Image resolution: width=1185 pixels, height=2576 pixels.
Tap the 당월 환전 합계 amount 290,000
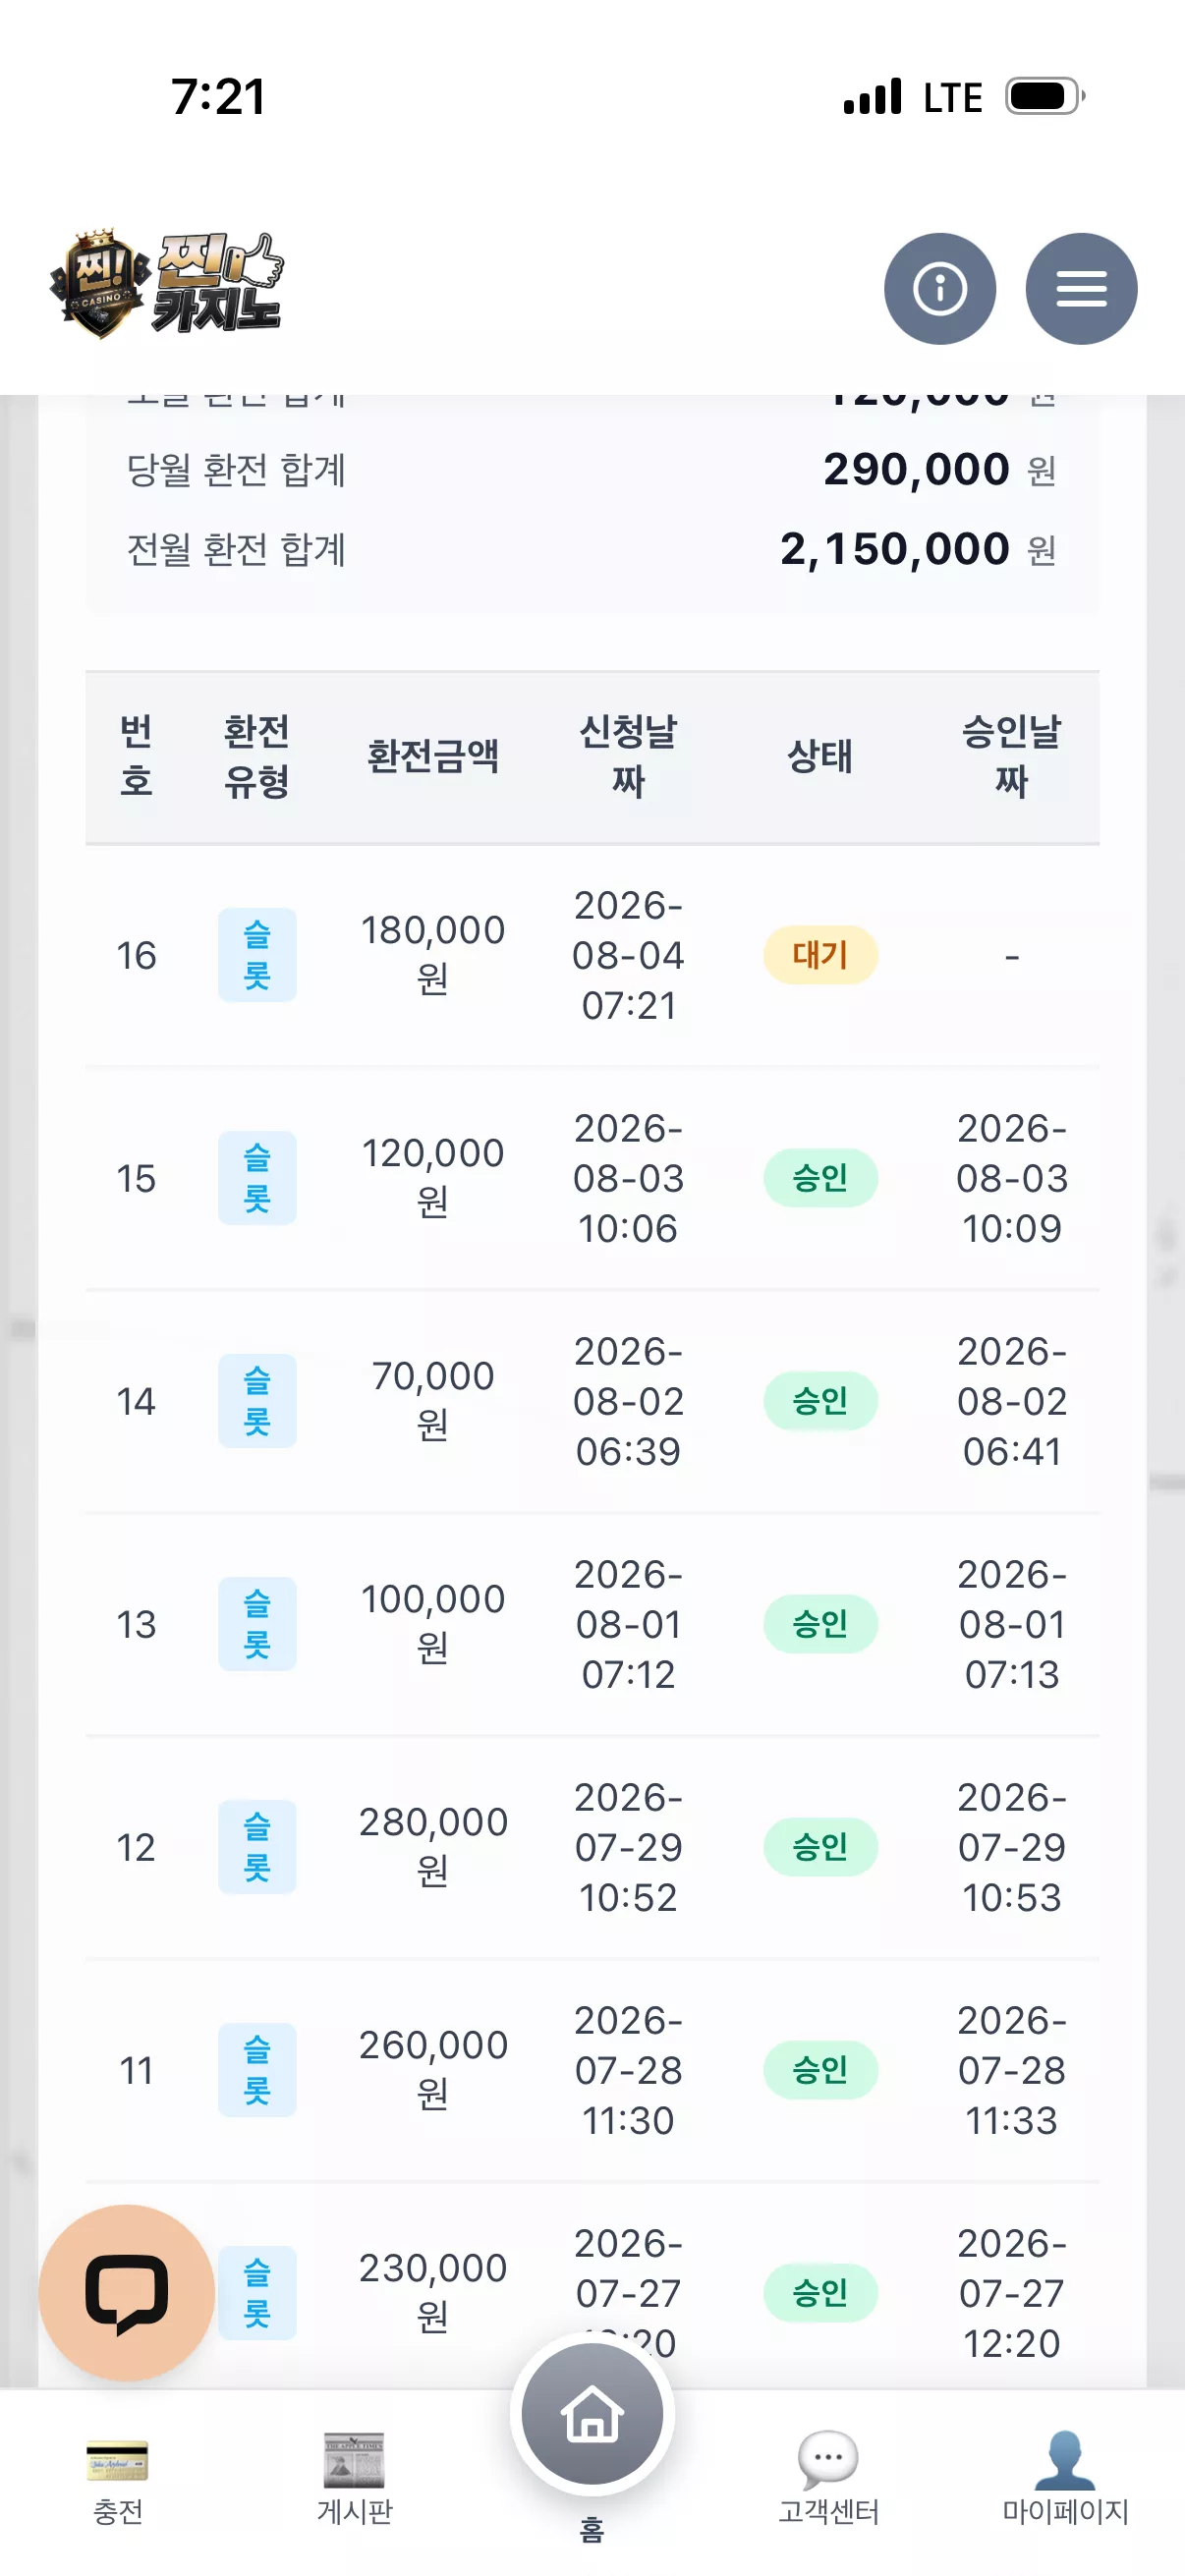tap(916, 469)
